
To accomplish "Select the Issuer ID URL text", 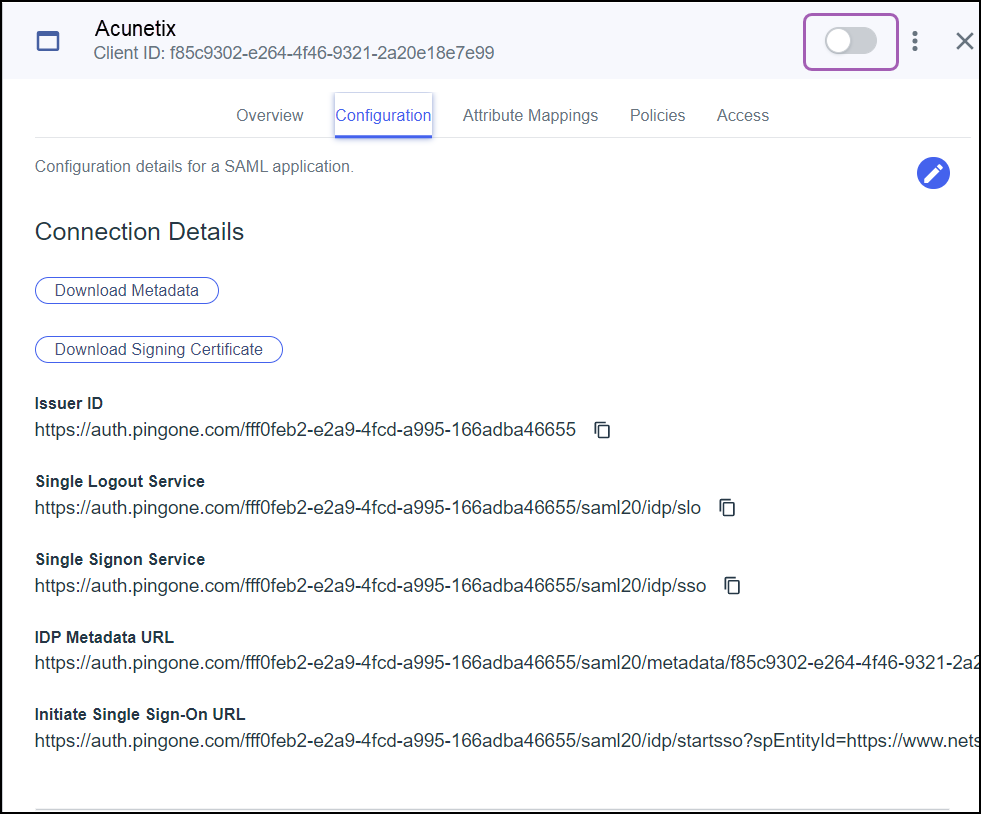I will tap(305, 430).
